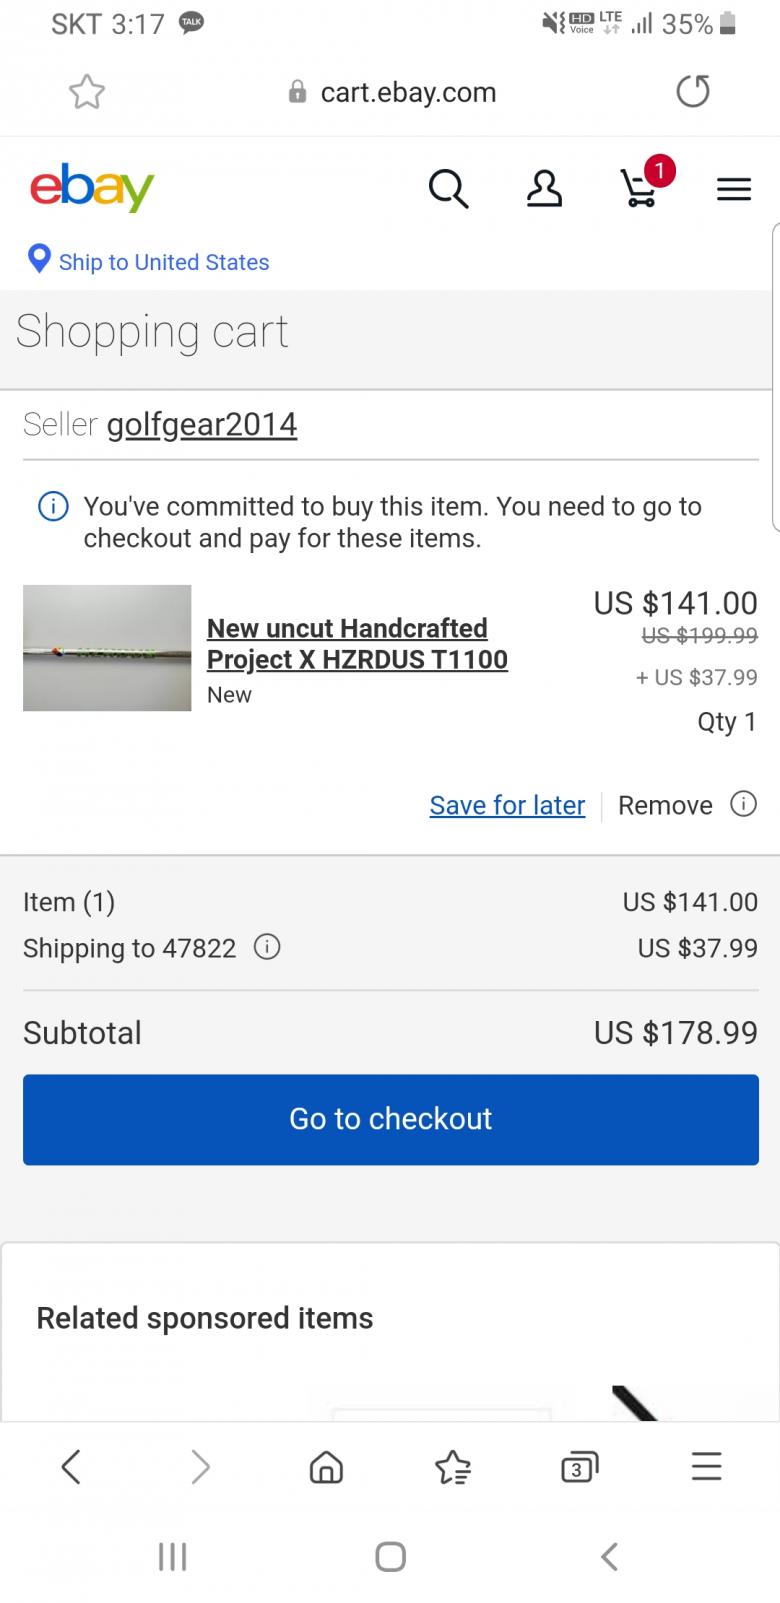Open the eBay search magnifier icon

point(448,188)
